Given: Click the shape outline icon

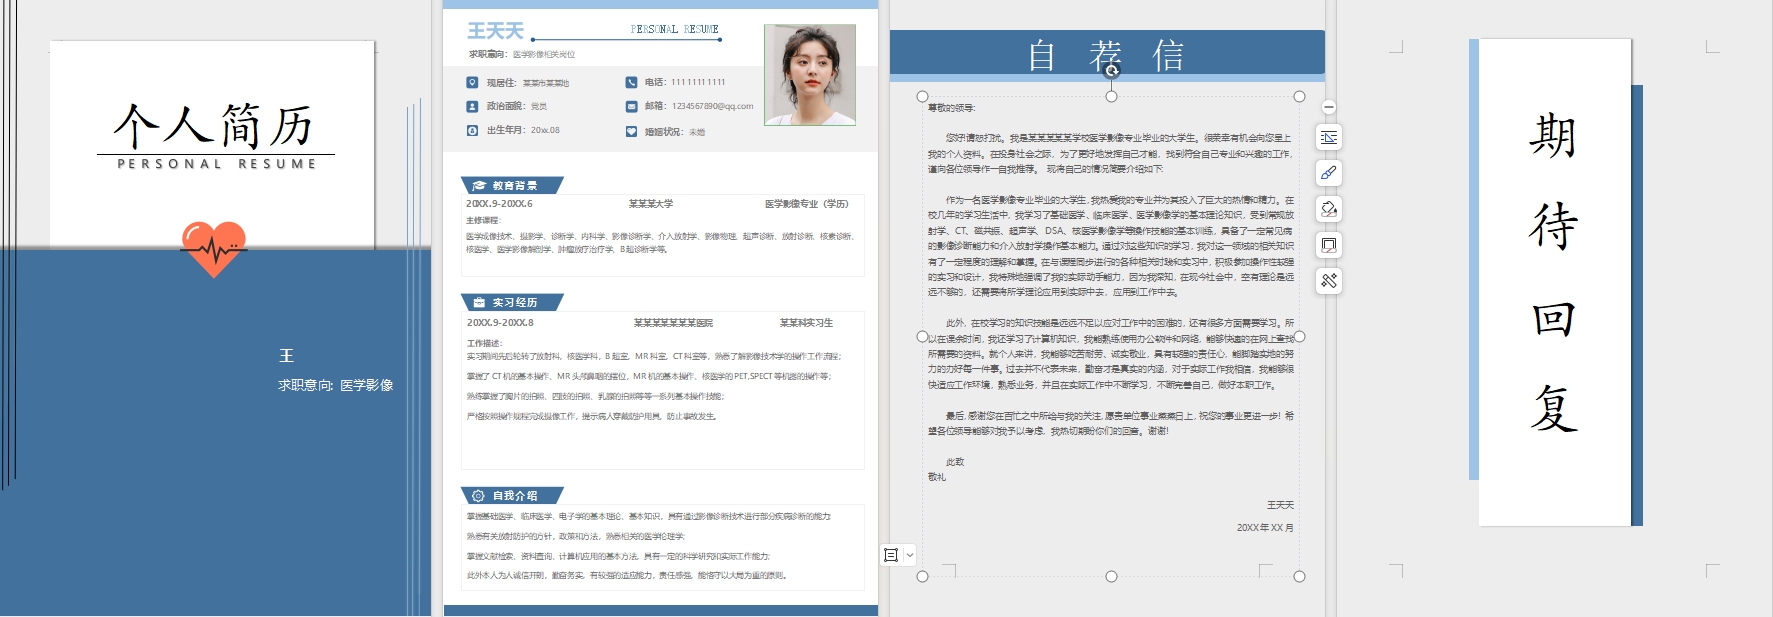Looking at the screenshot, I should 1329,245.
